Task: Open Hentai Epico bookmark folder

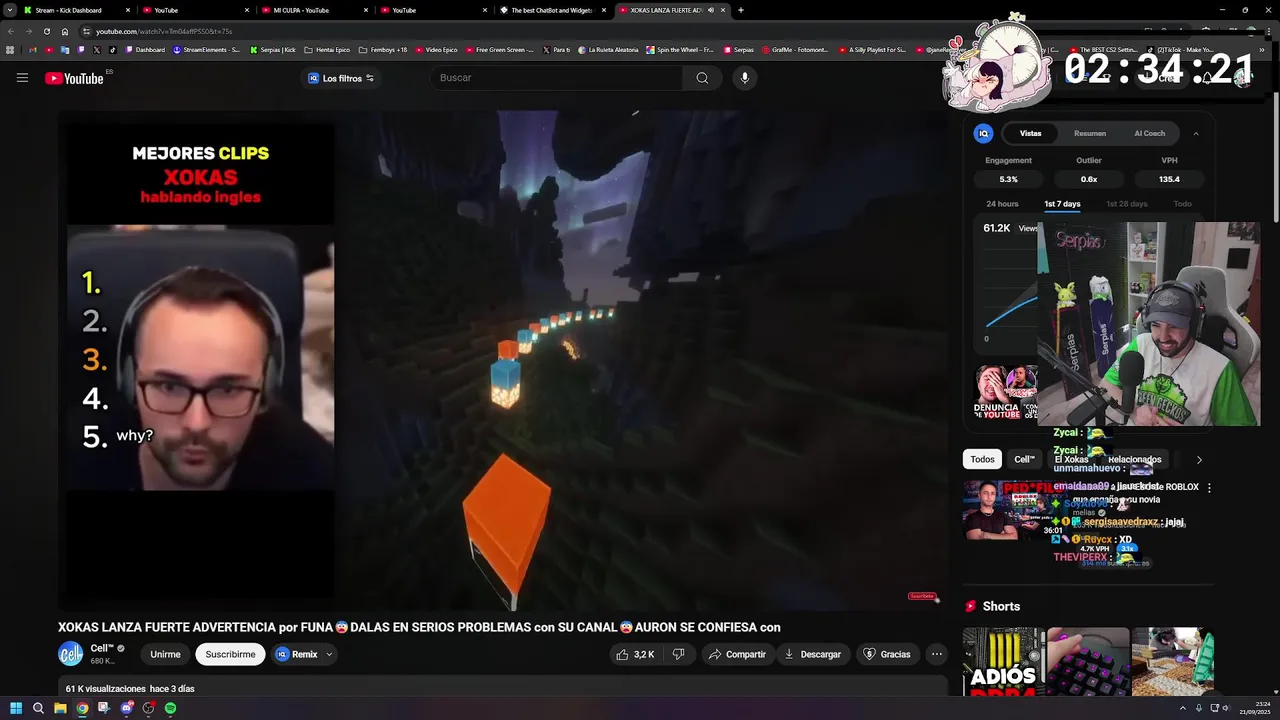Action: pyautogui.click(x=327, y=49)
